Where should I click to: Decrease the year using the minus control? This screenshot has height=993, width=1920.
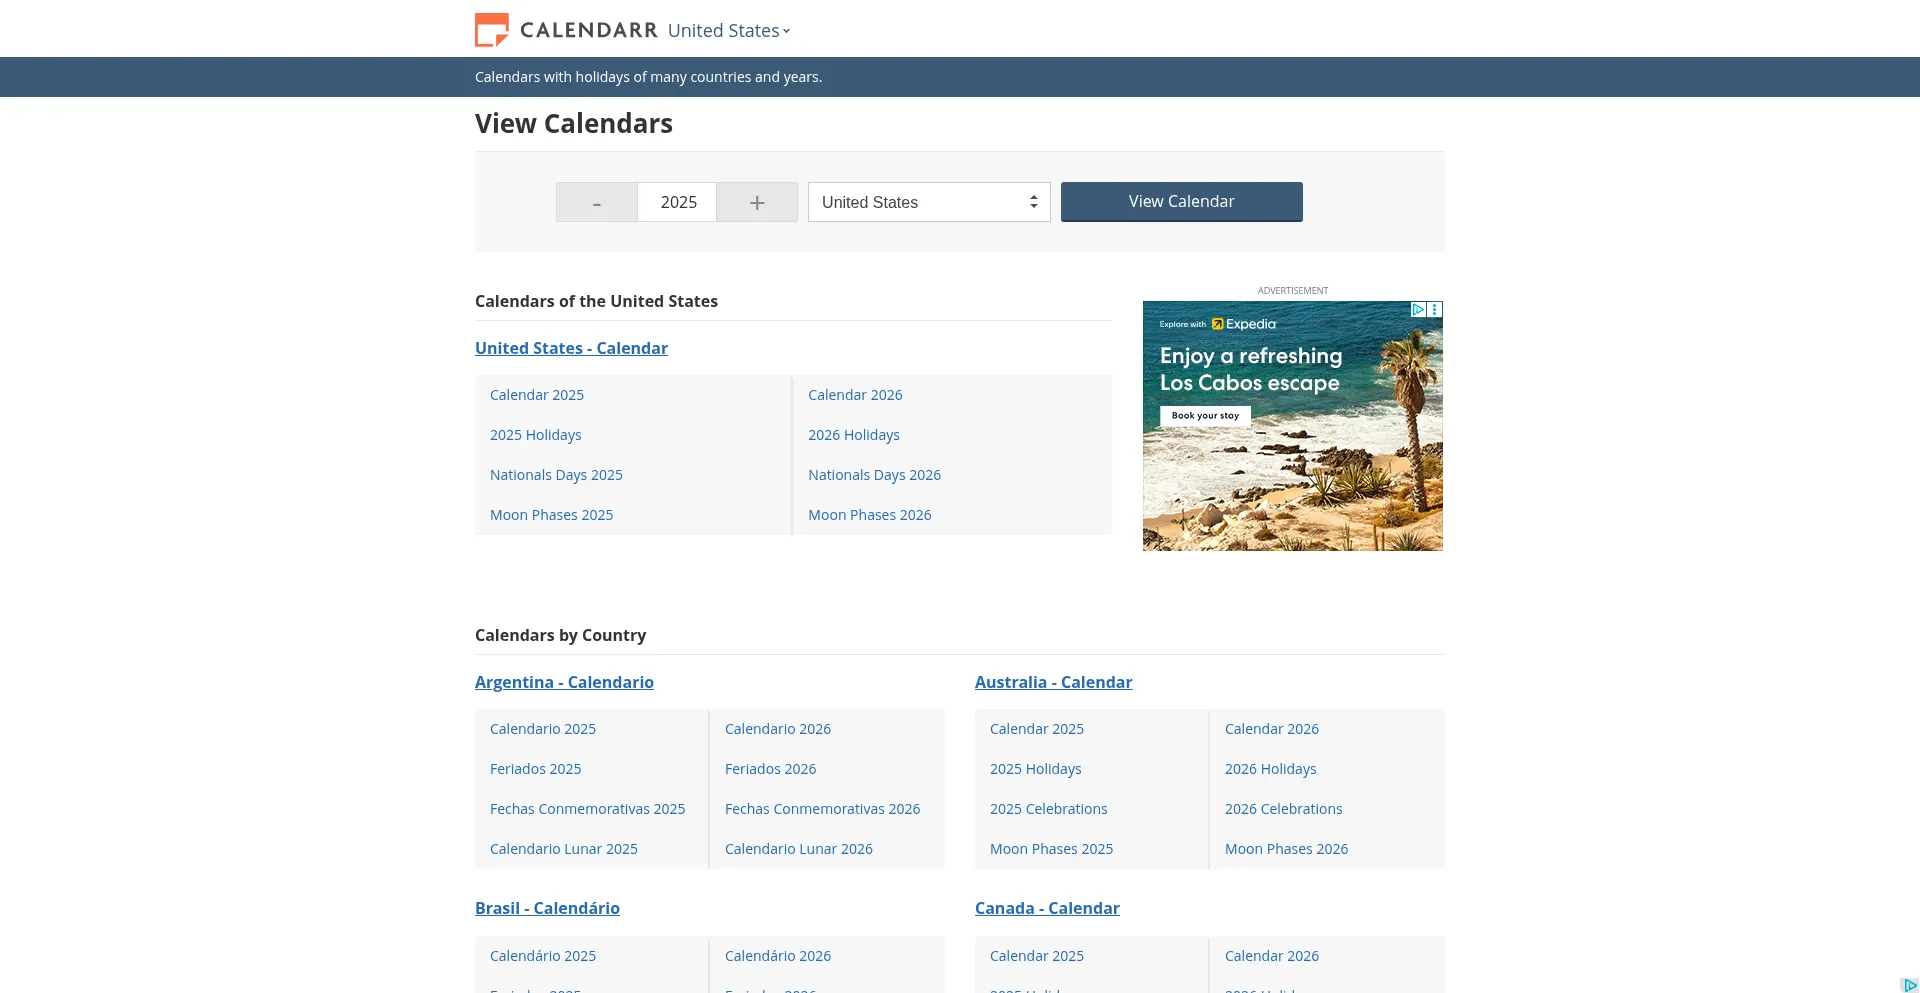(596, 202)
